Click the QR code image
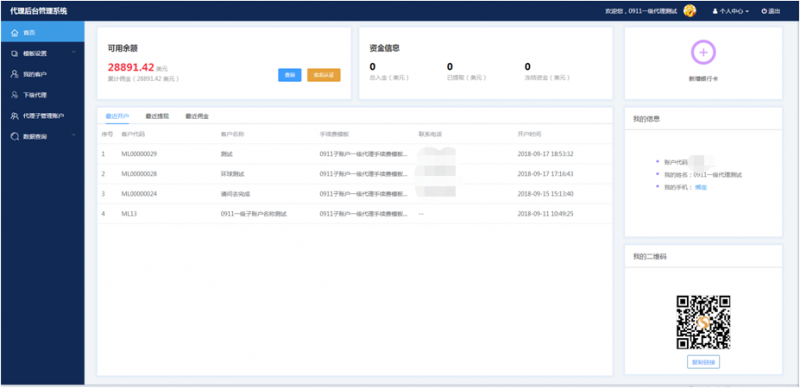This screenshot has height=388, width=800. point(703,322)
